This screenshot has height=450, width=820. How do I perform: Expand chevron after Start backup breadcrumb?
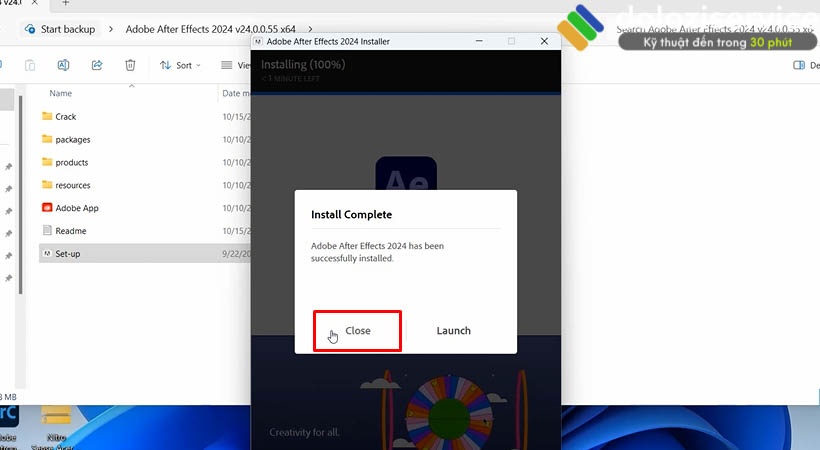(x=110, y=29)
